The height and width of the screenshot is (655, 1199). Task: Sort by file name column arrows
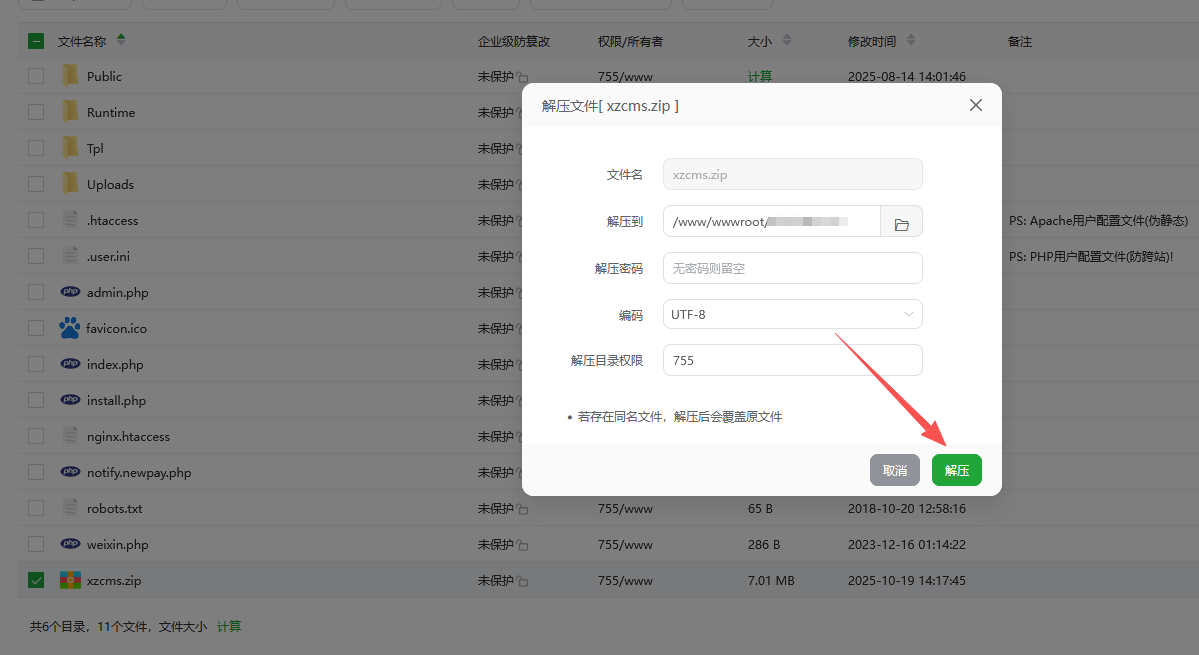pos(121,41)
